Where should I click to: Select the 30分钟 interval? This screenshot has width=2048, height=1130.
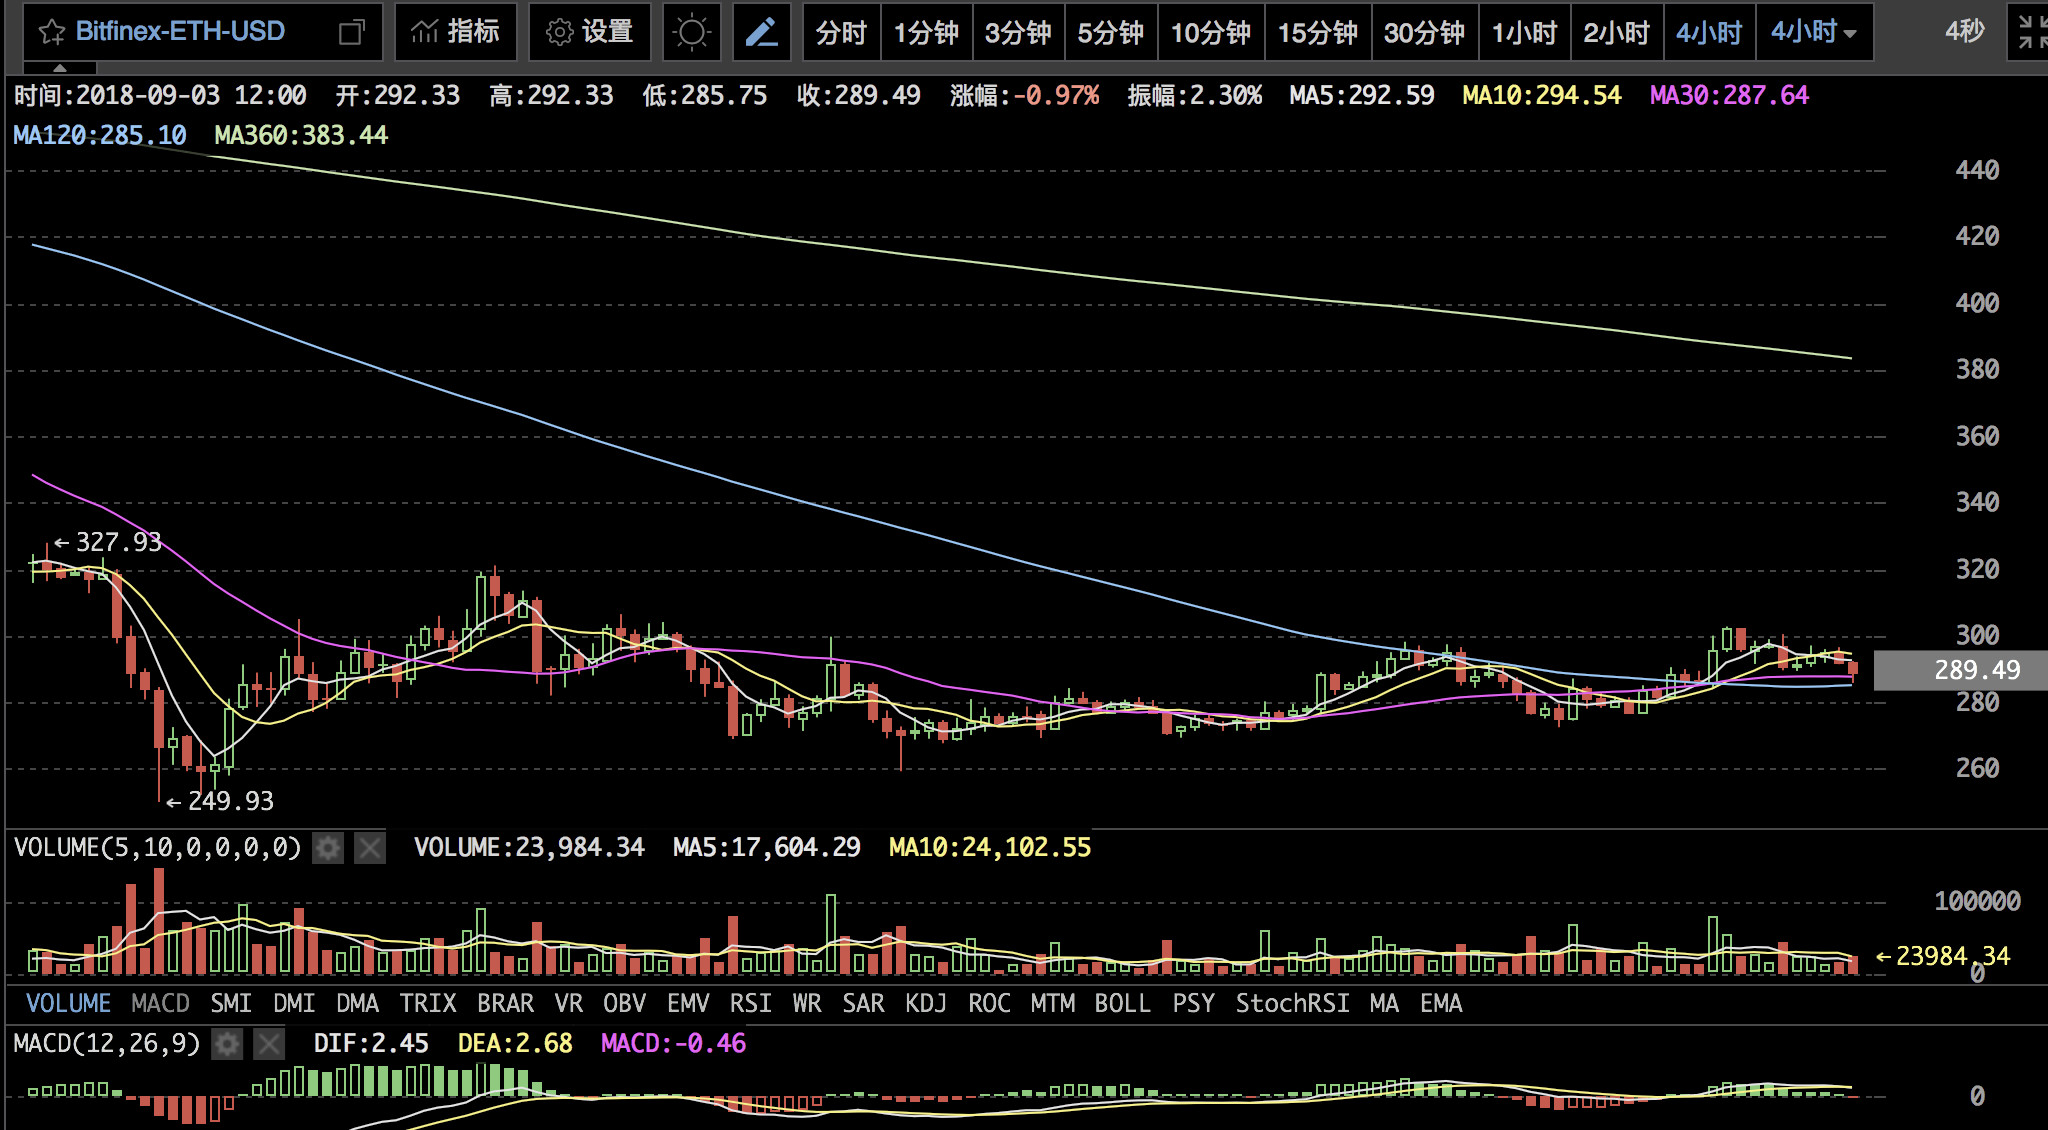click(1425, 32)
